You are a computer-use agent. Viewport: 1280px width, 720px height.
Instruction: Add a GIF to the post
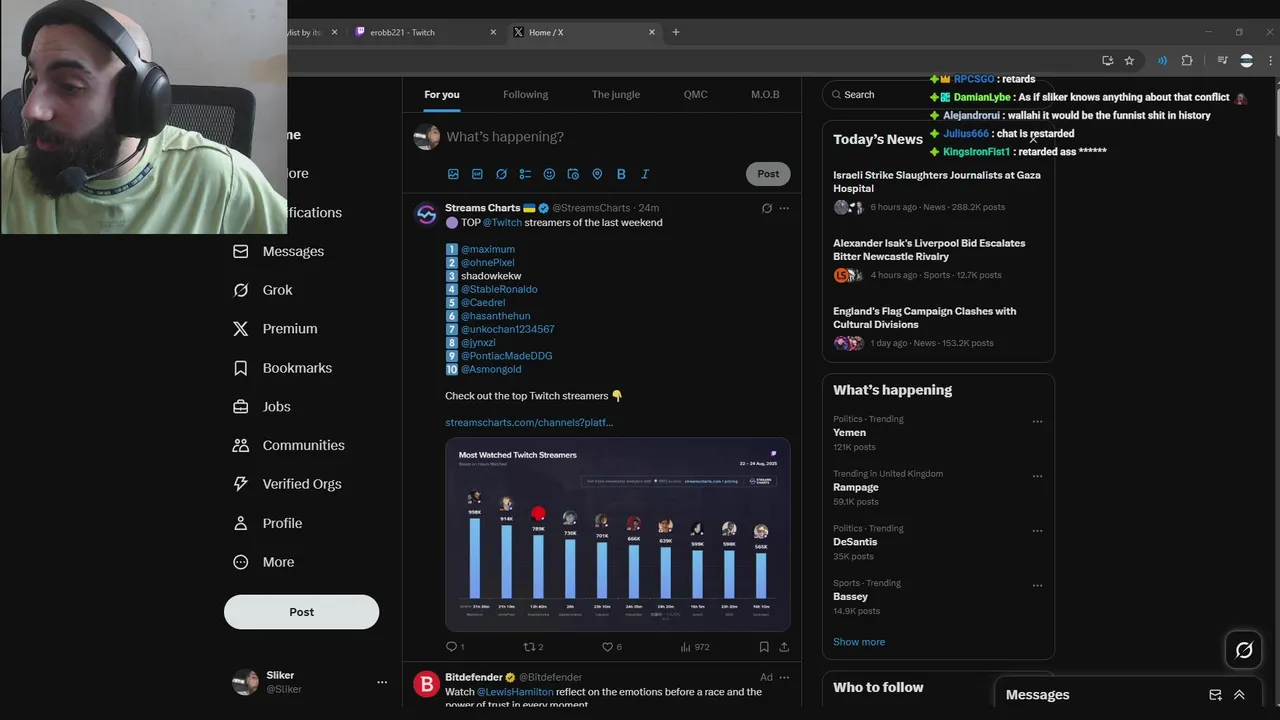tap(477, 174)
